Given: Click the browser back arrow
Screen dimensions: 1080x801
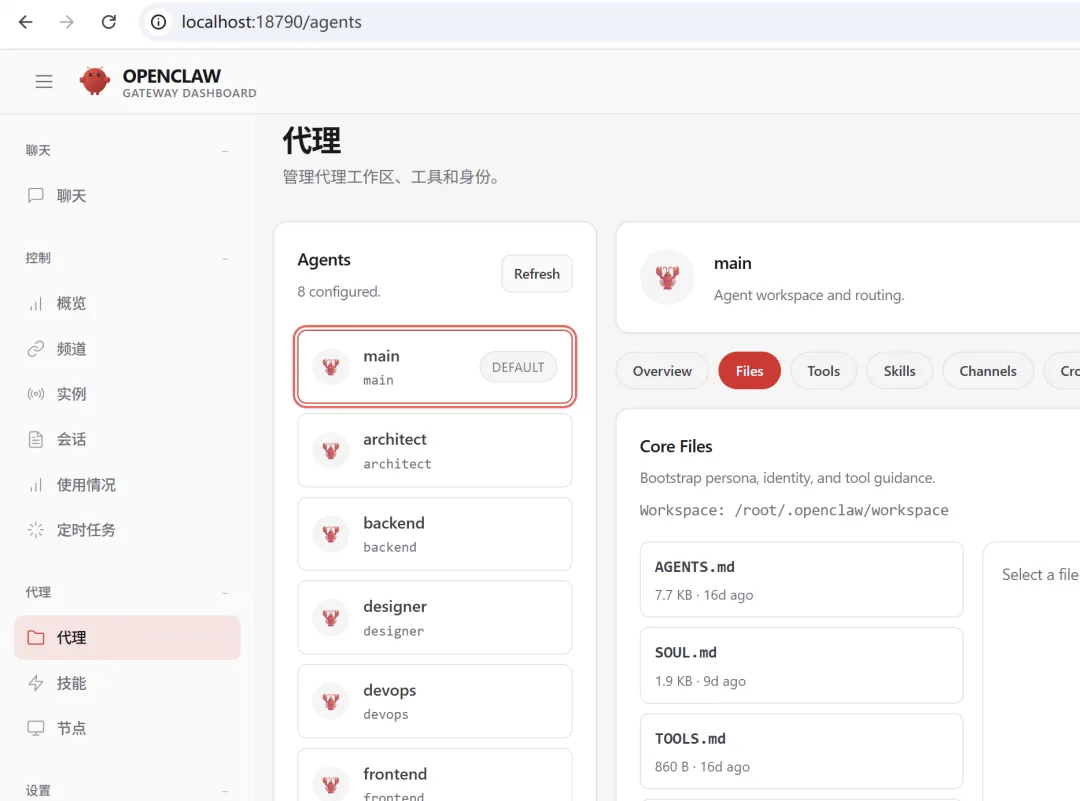Looking at the screenshot, I should pyautogui.click(x=25, y=22).
